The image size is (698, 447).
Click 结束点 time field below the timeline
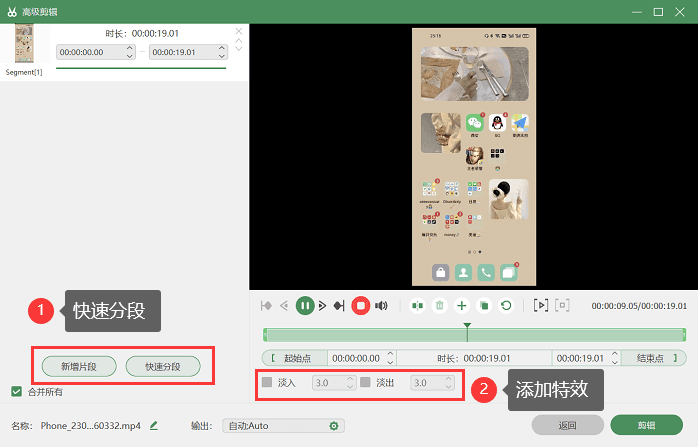[586, 358]
